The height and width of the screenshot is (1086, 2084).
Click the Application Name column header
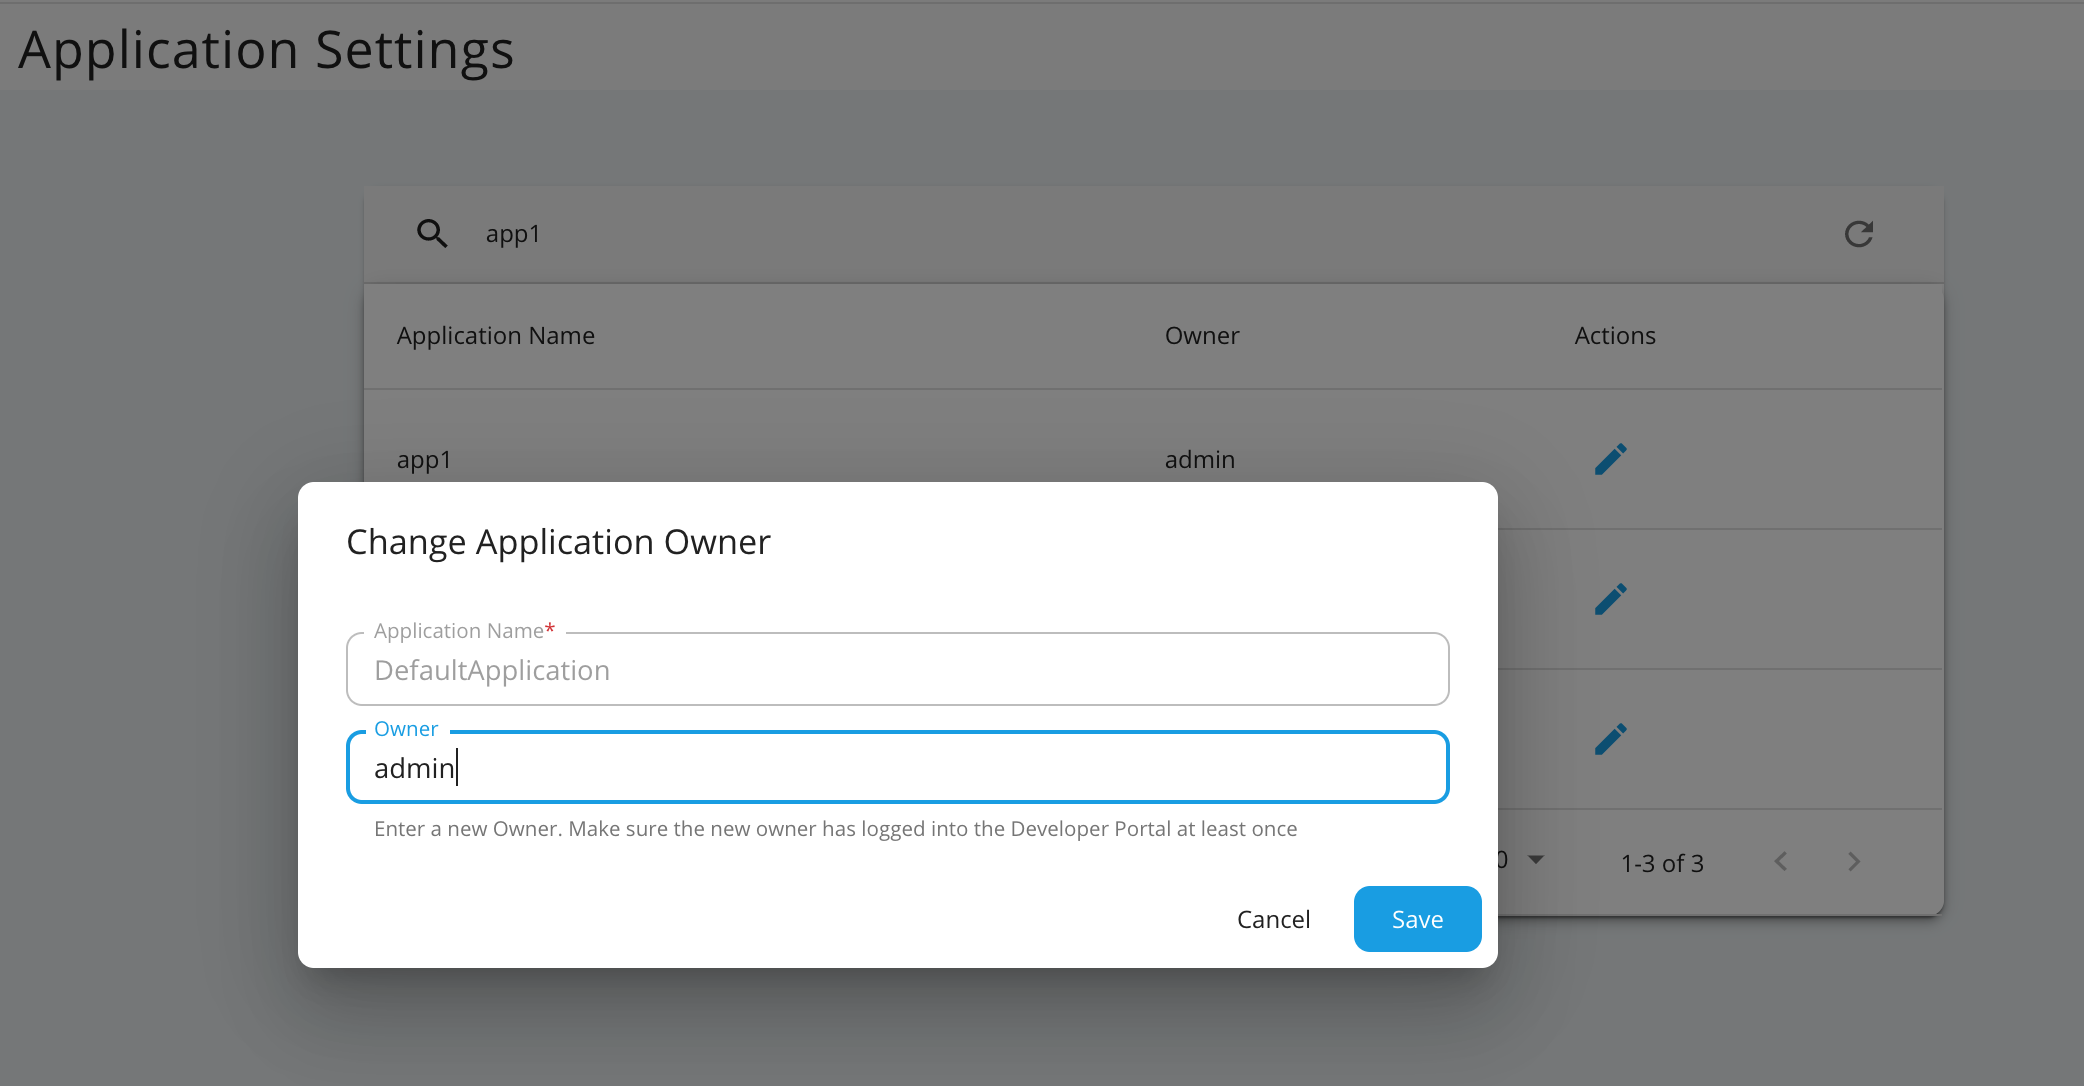(x=495, y=335)
